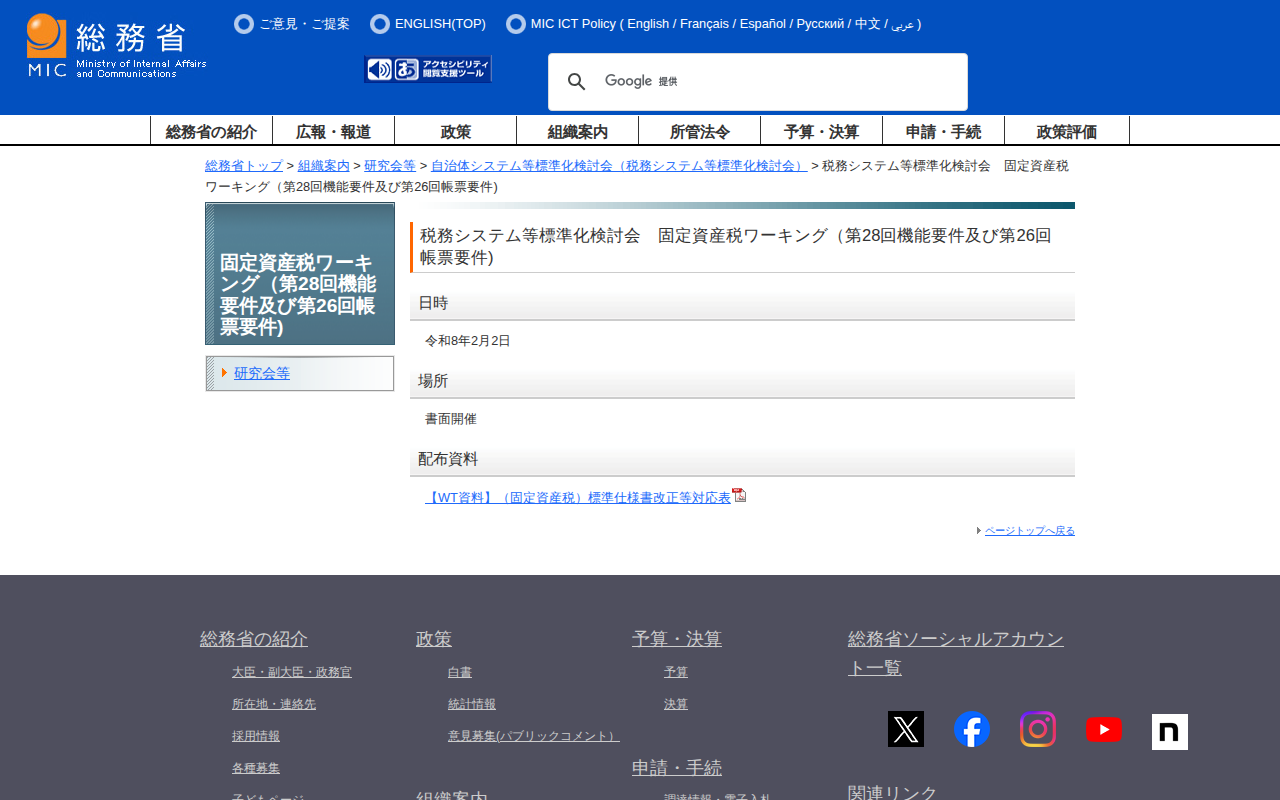This screenshot has width=1280, height=800.
Task: Select the ENGLISH(TOP) link
Action: coord(440,24)
